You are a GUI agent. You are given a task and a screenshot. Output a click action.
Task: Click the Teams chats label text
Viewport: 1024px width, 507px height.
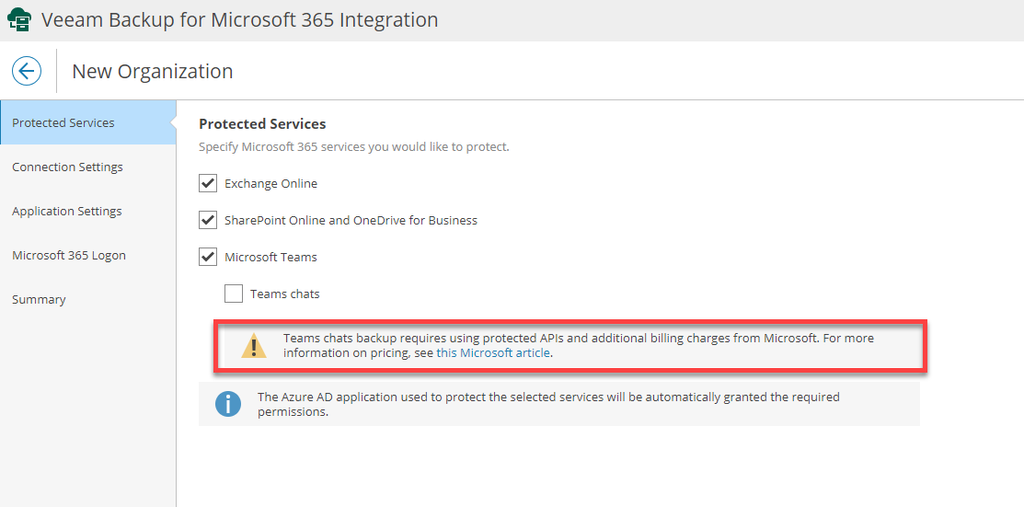(285, 294)
